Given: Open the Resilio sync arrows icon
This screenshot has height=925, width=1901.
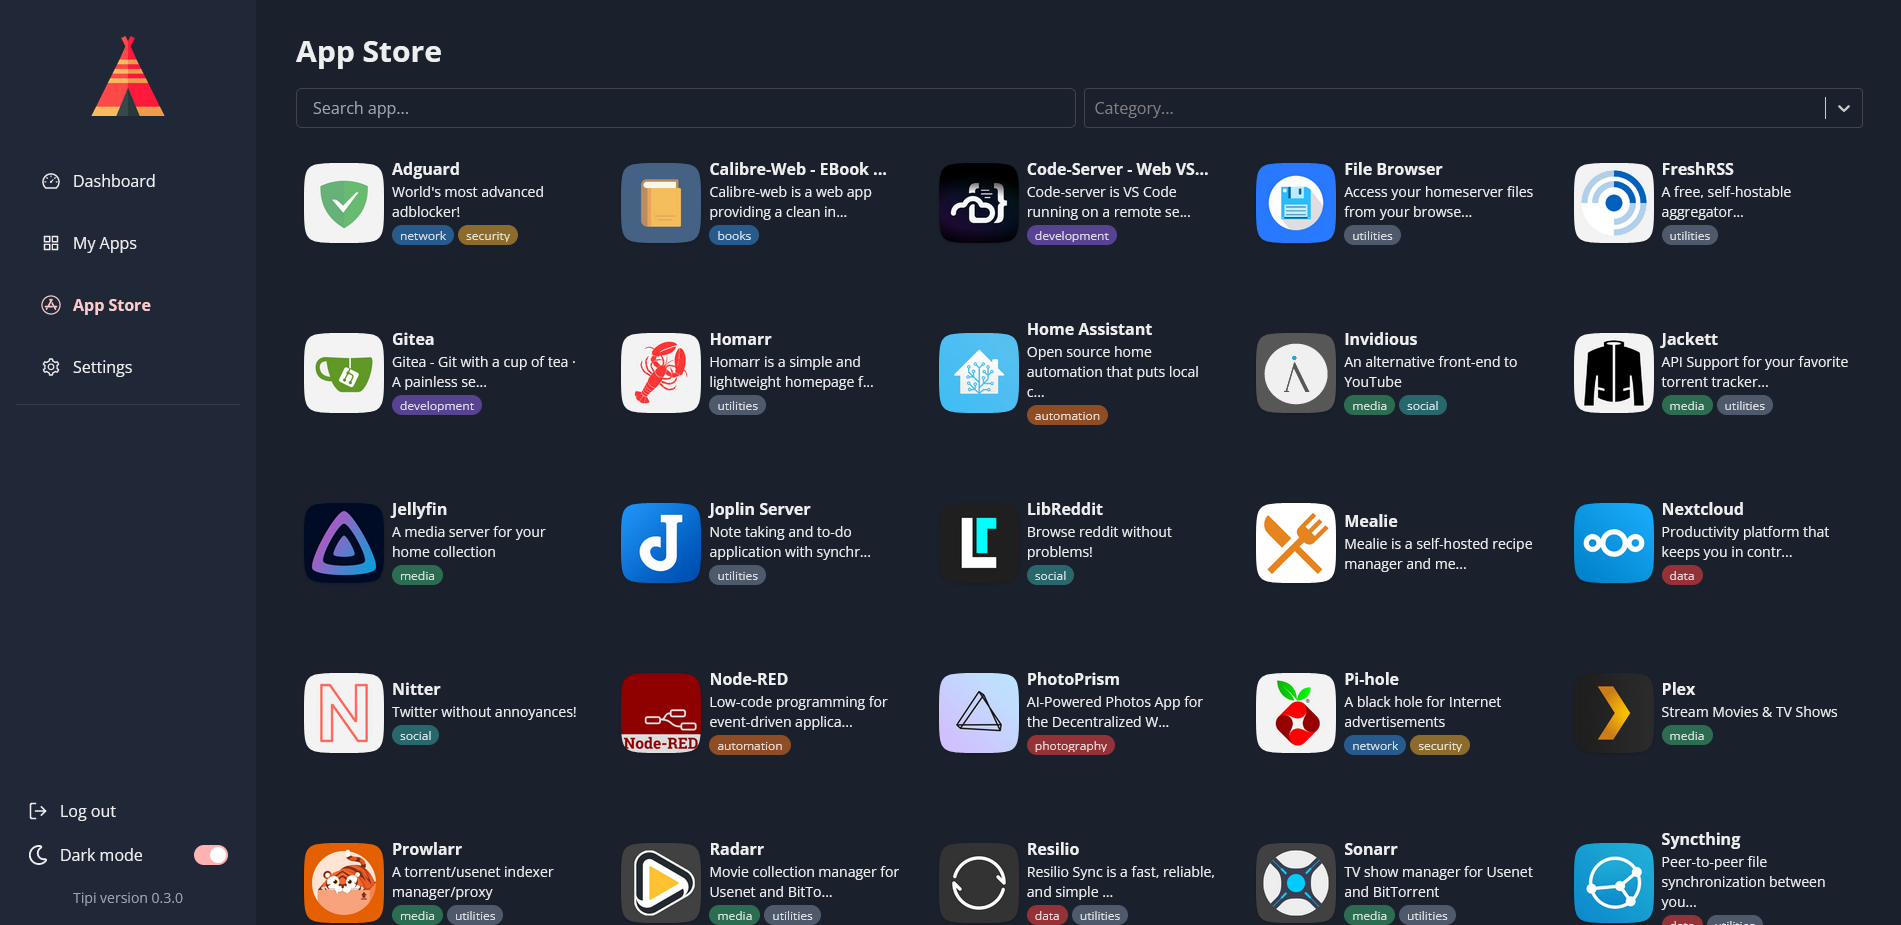Looking at the screenshot, I should click(979, 883).
